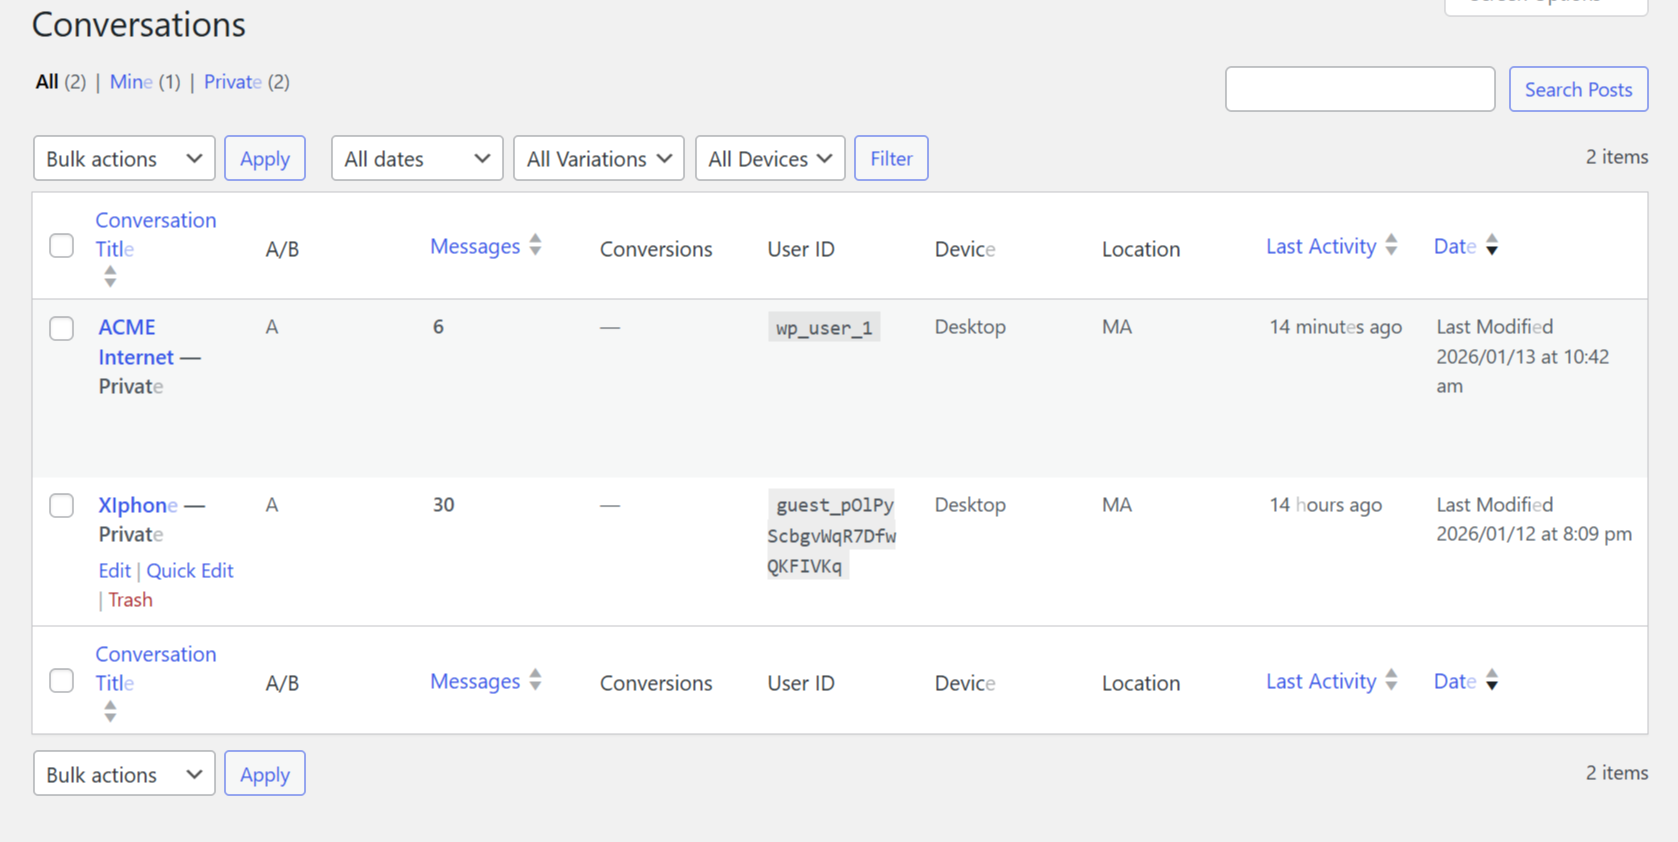Toggle select-all checkbox in top header
This screenshot has height=842, width=1678.
click(62, 246)
